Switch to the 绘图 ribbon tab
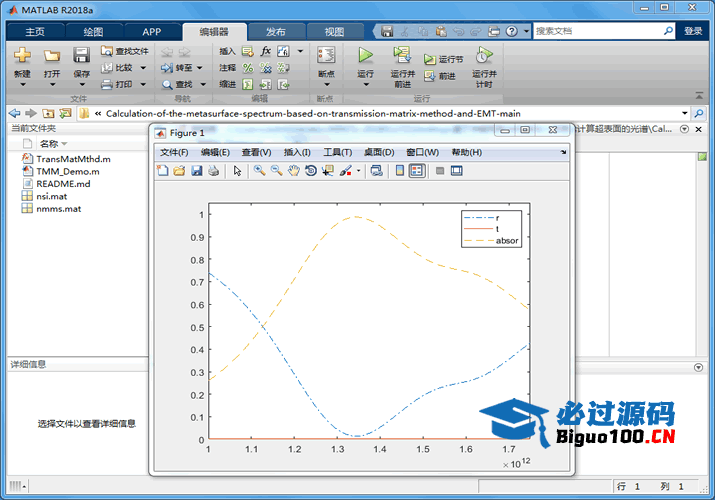This screenshot has width=715, height=500. 92,32
